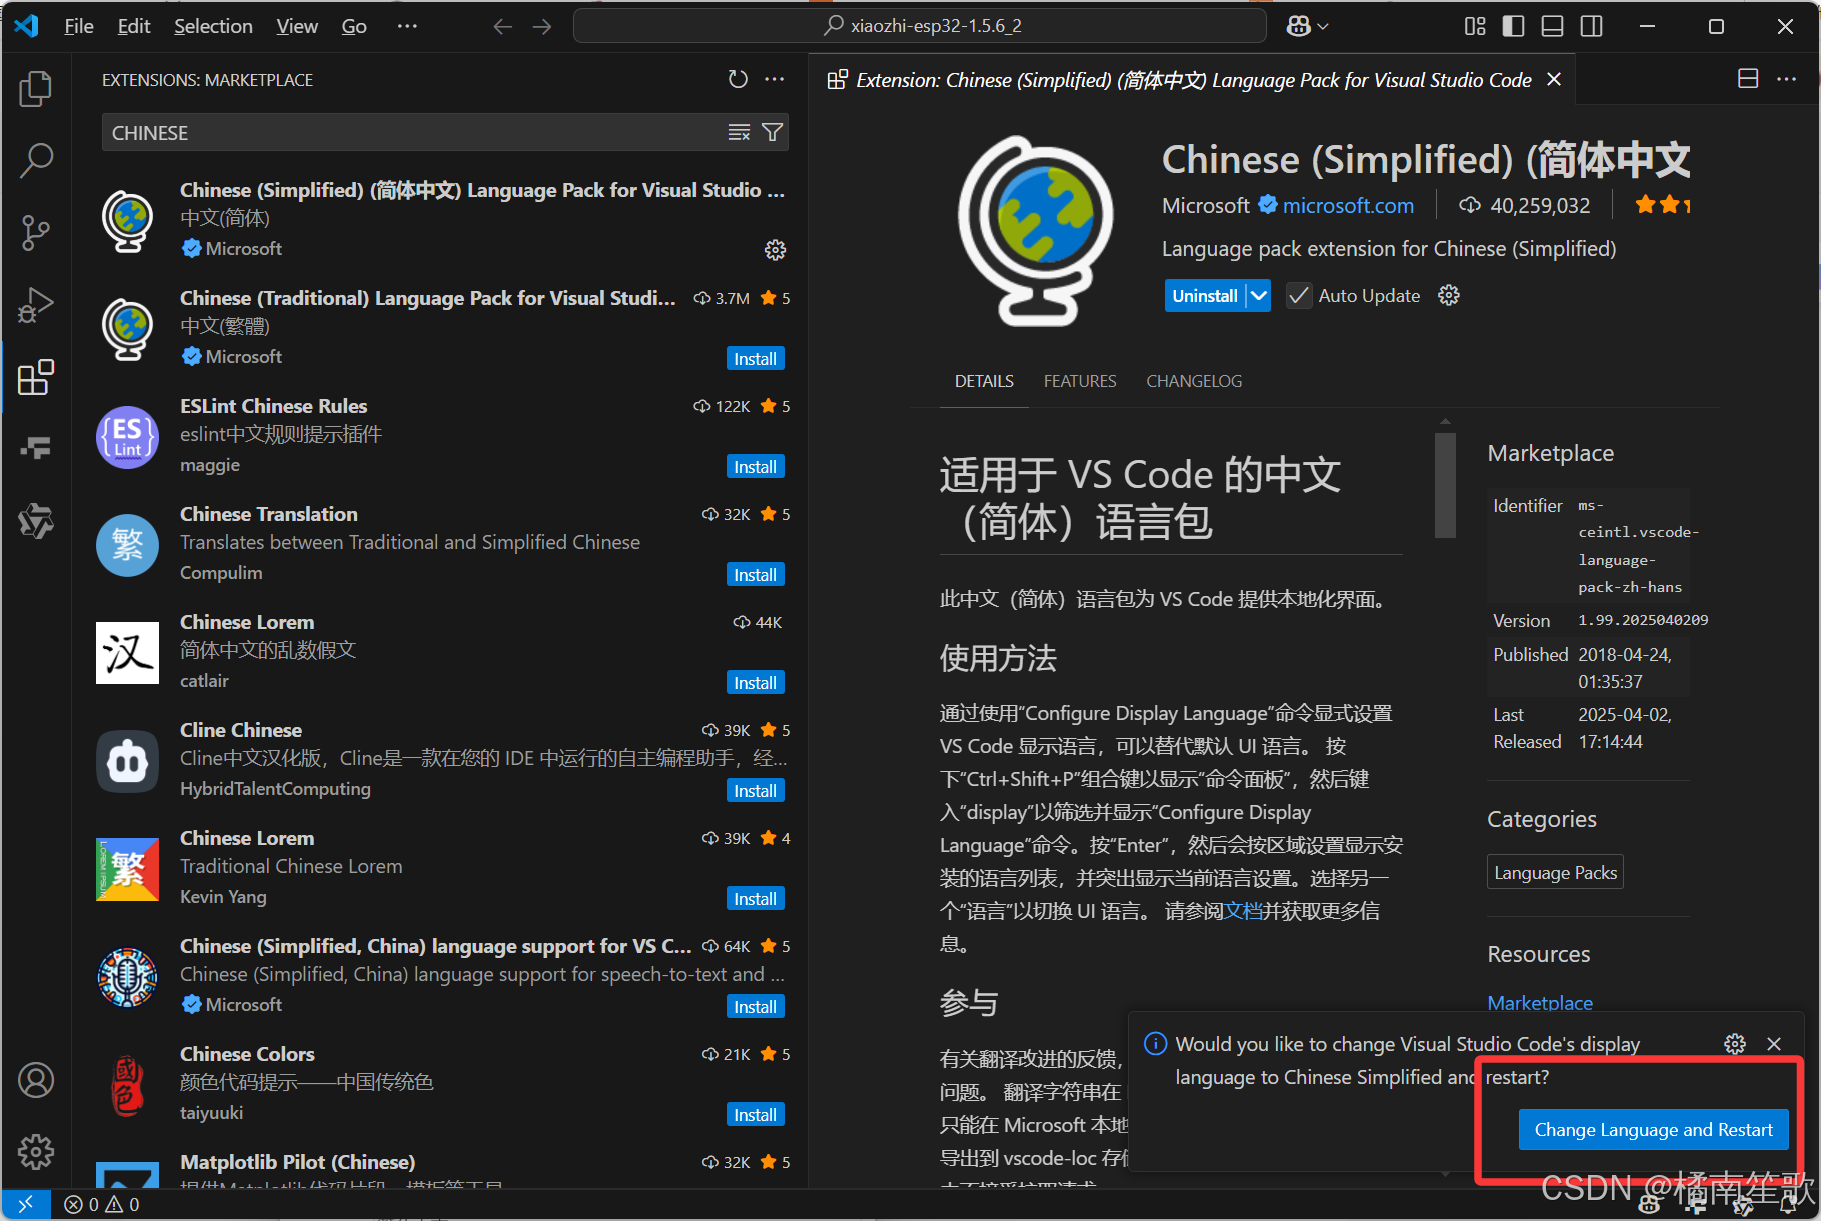
Task: Click the CHINESE extension search field
Action: 410,133
